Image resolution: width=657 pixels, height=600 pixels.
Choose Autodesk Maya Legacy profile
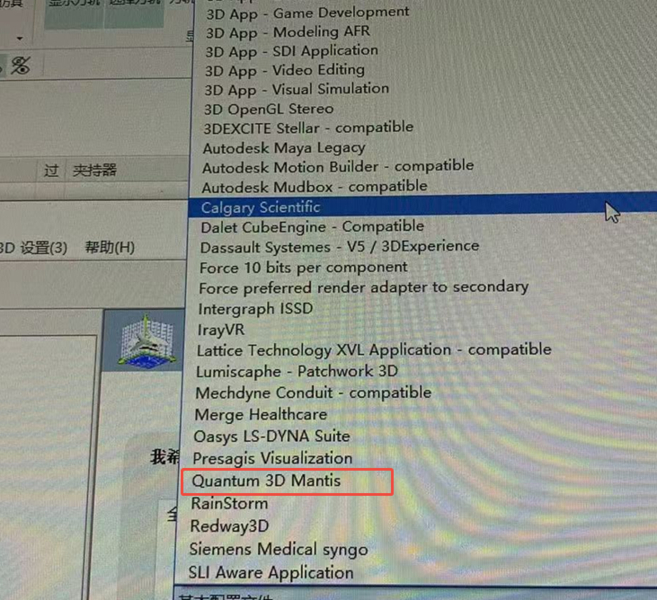[284, 148]
